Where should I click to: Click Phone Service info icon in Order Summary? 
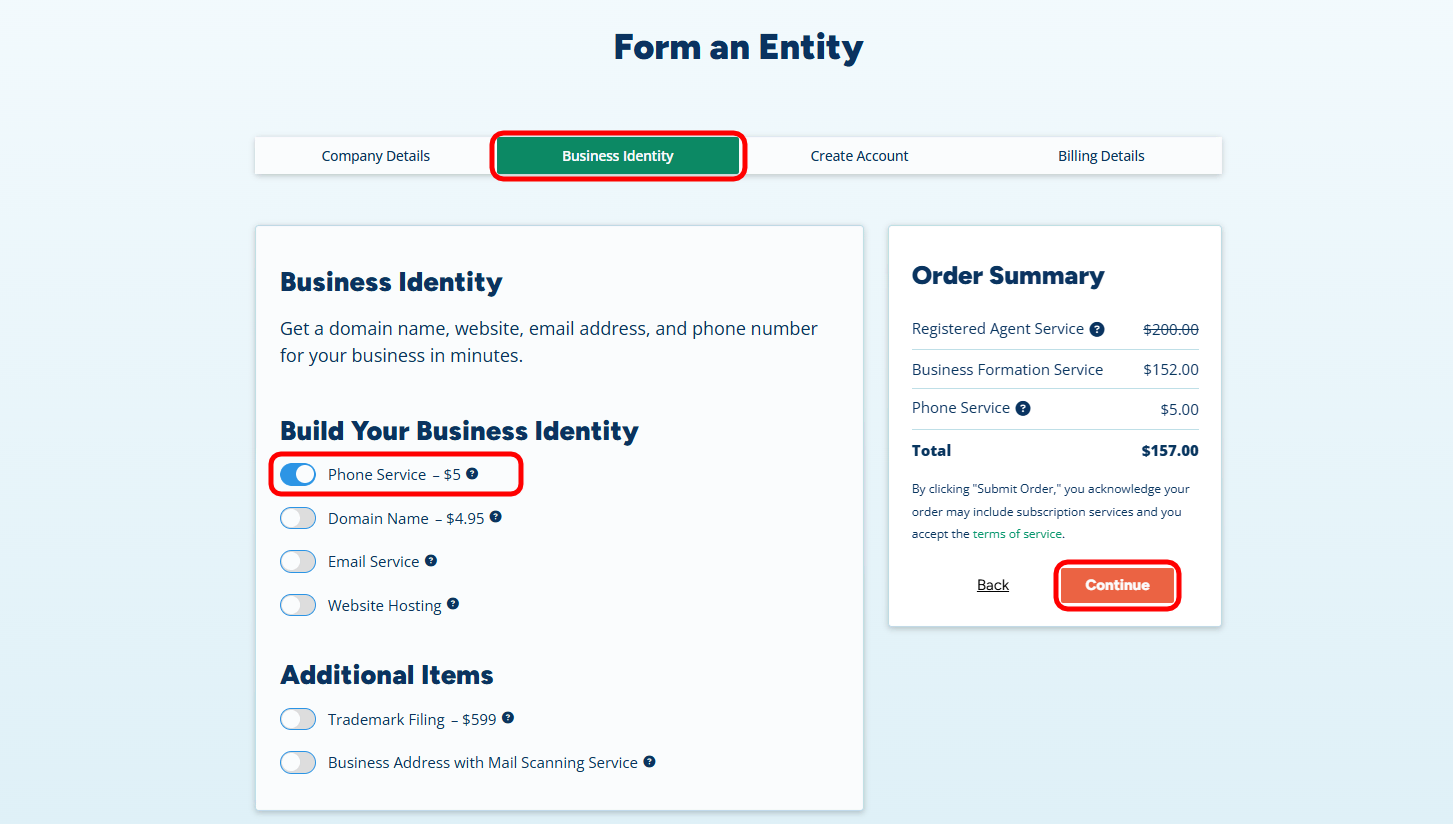[1023, 408]
